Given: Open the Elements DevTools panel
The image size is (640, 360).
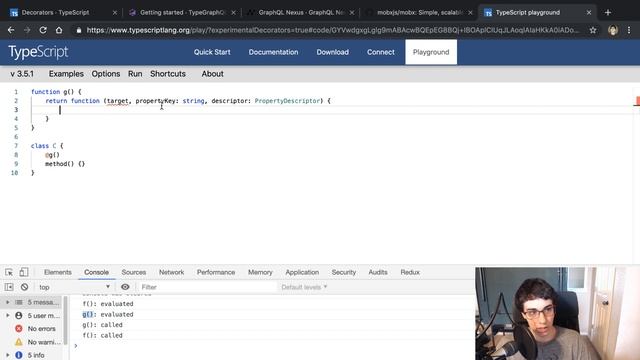Looking at the screenshot, I should pyautogui.click(x=58, y=272).
